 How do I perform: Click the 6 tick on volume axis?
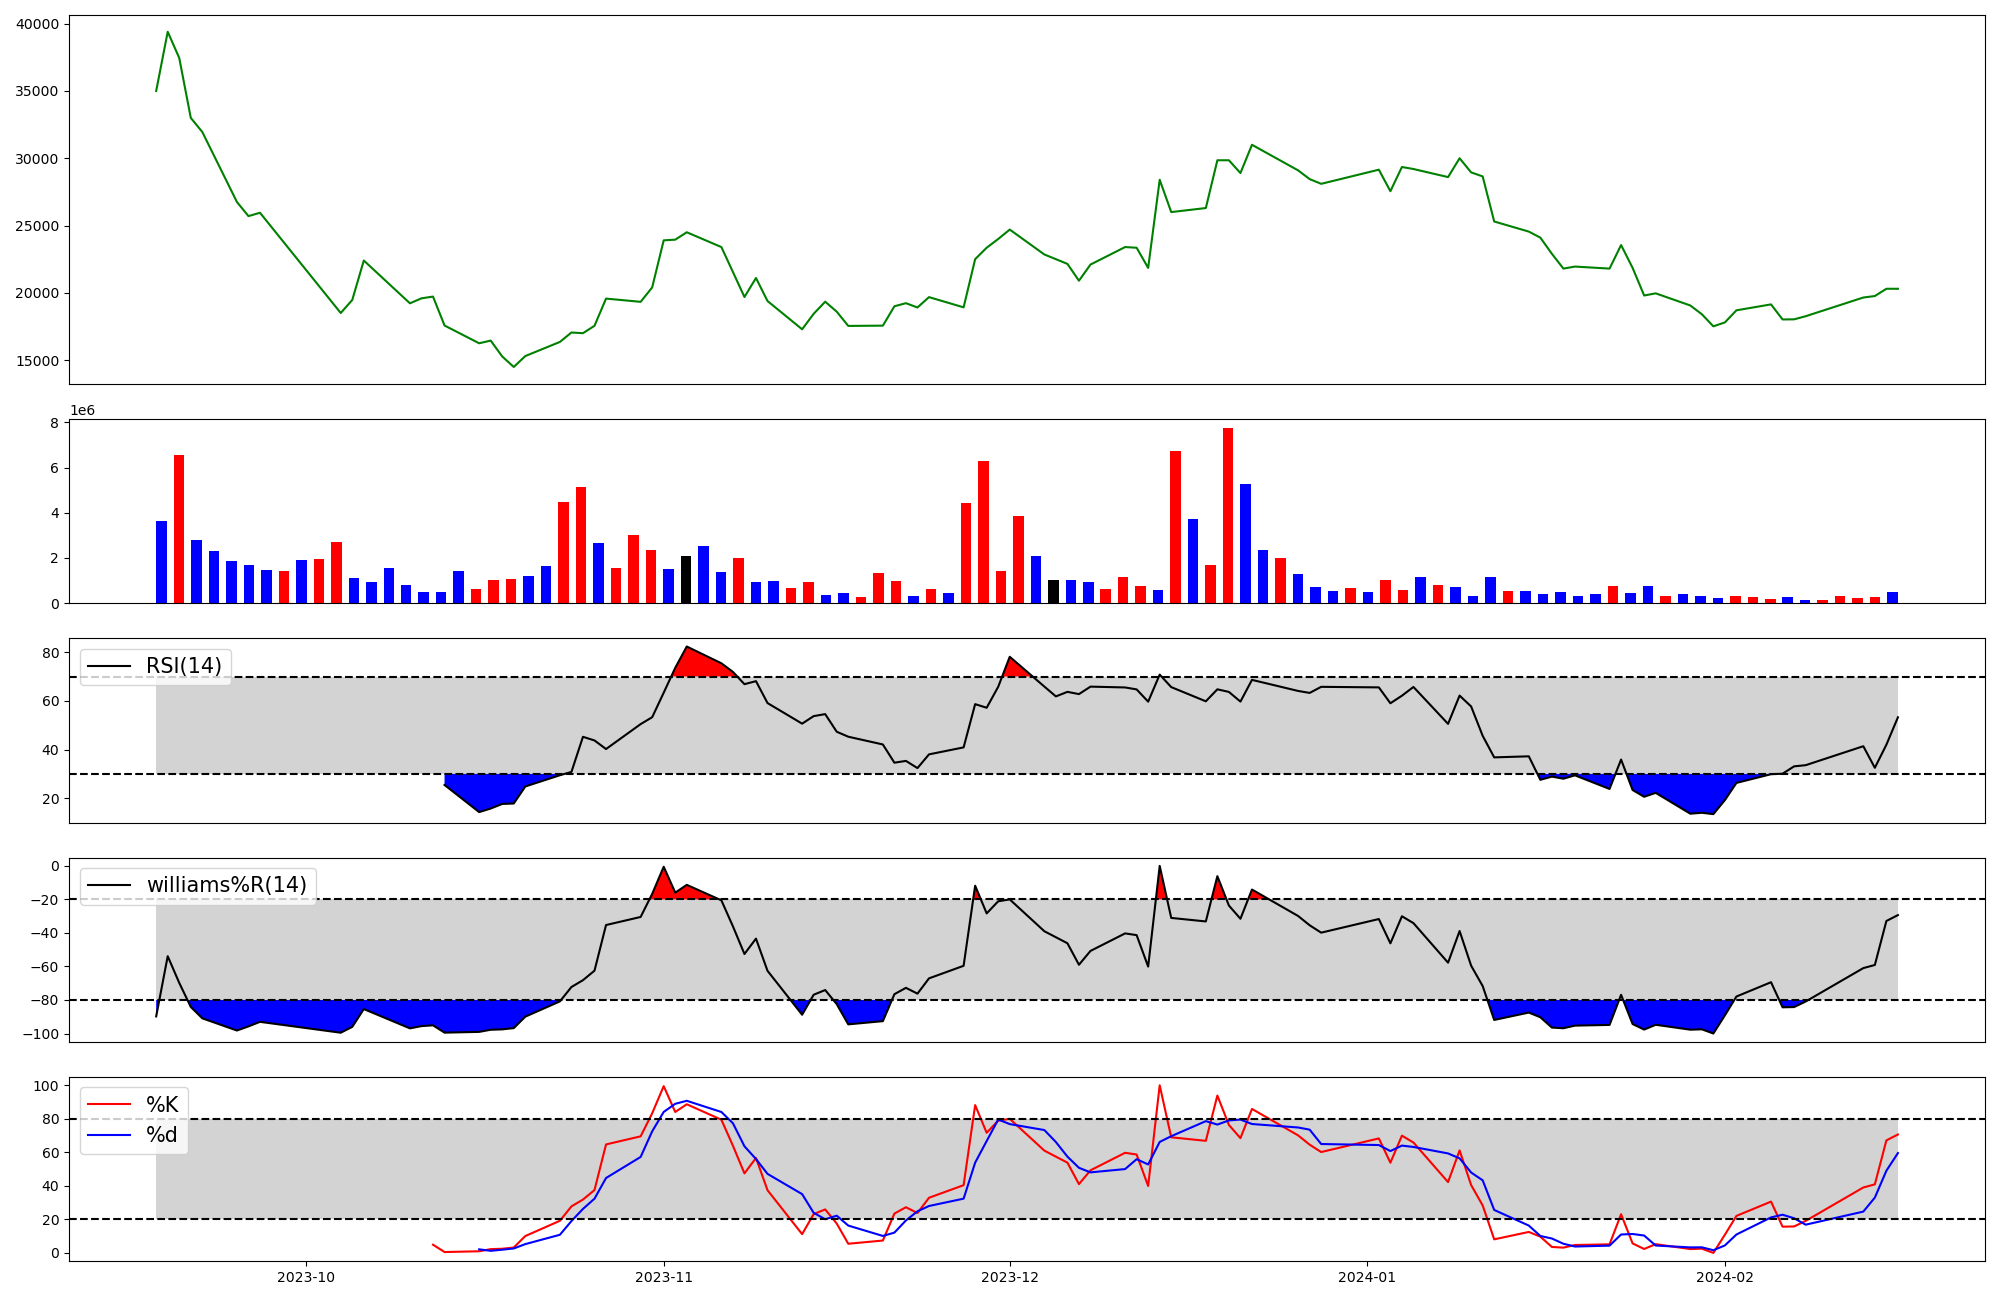point(55,468)
